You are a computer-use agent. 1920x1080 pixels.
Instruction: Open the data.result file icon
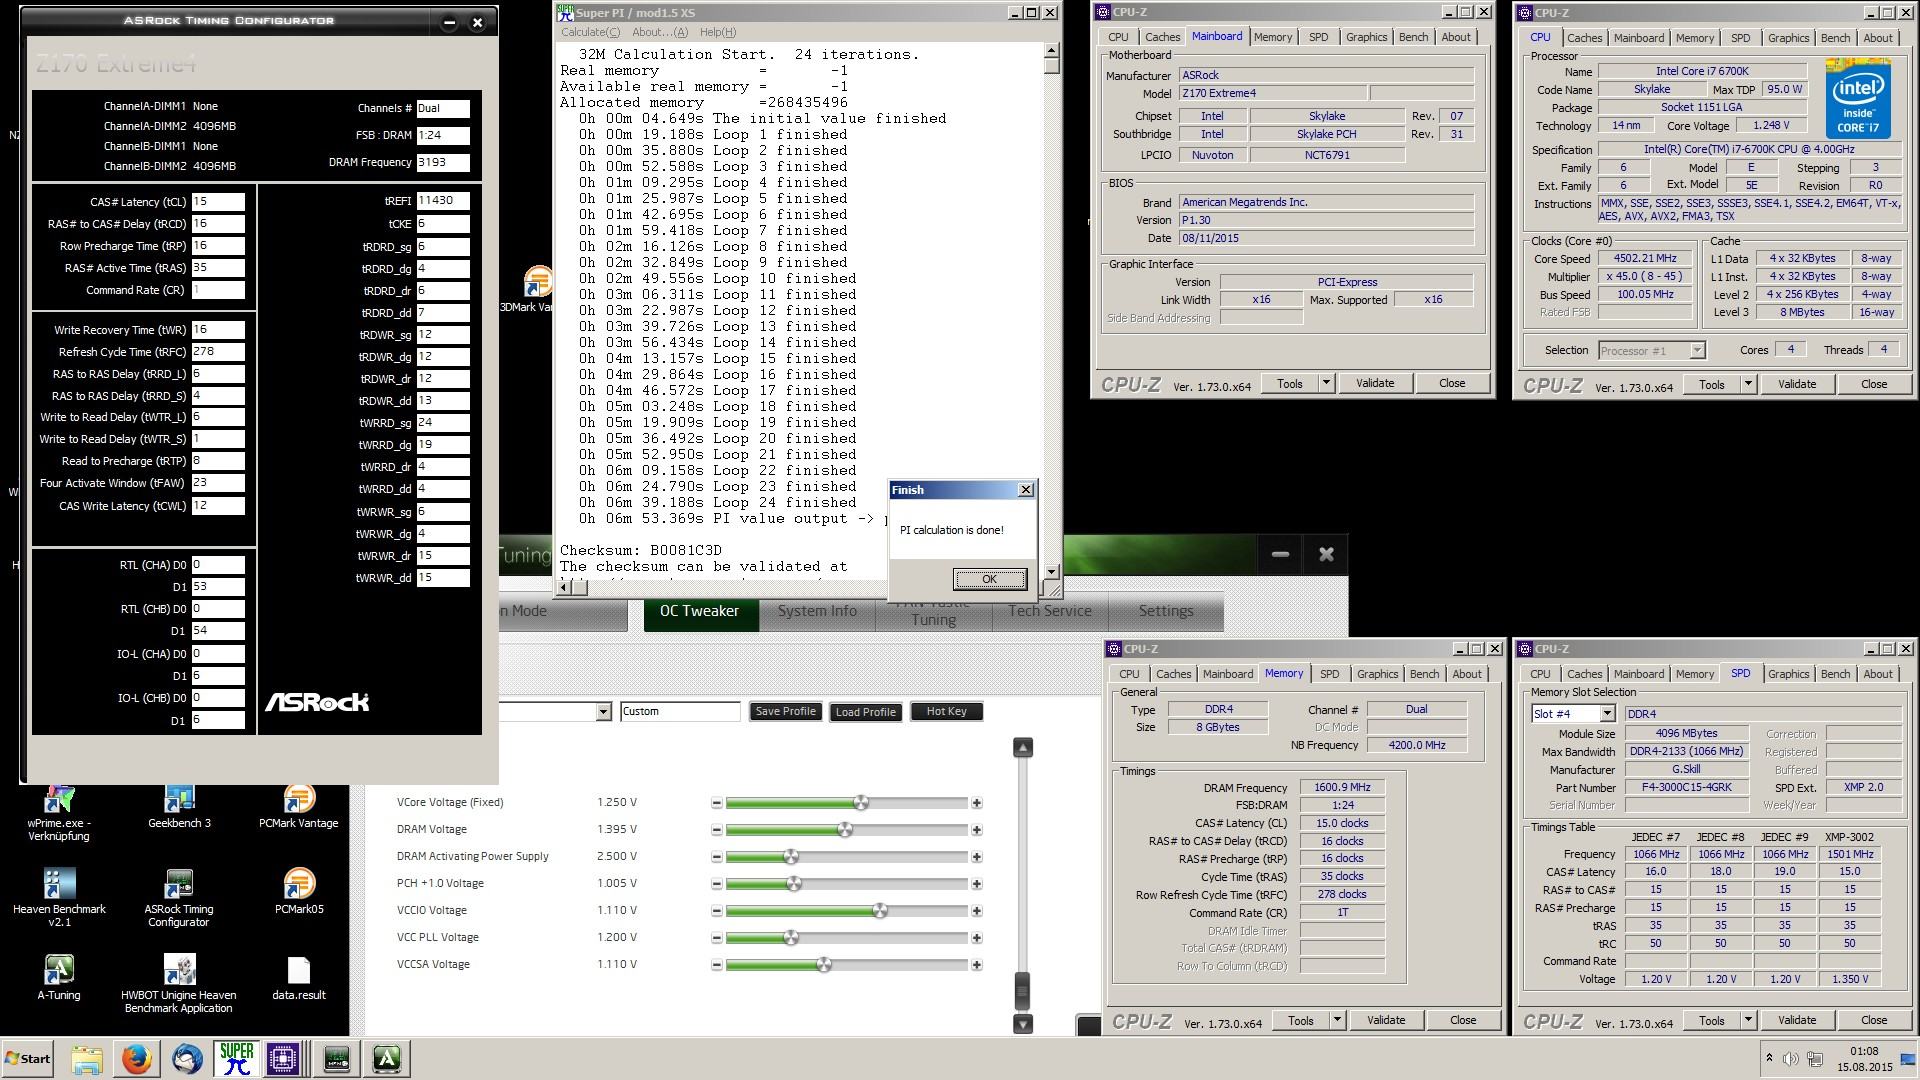tap(298, 971)
